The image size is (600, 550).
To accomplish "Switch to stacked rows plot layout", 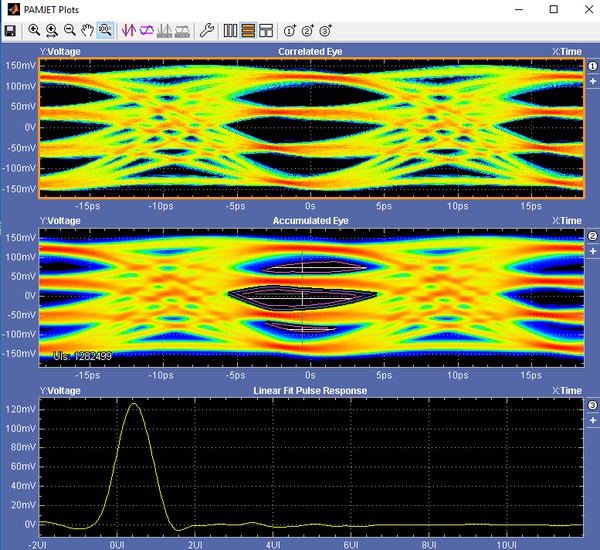I will (x=249, y=31).
